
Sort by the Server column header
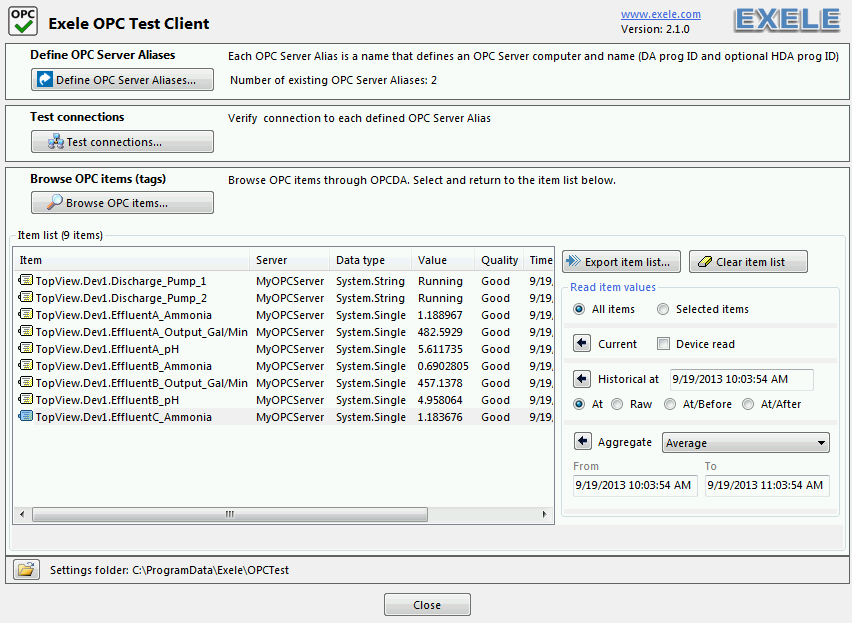[x=289, y=260]
